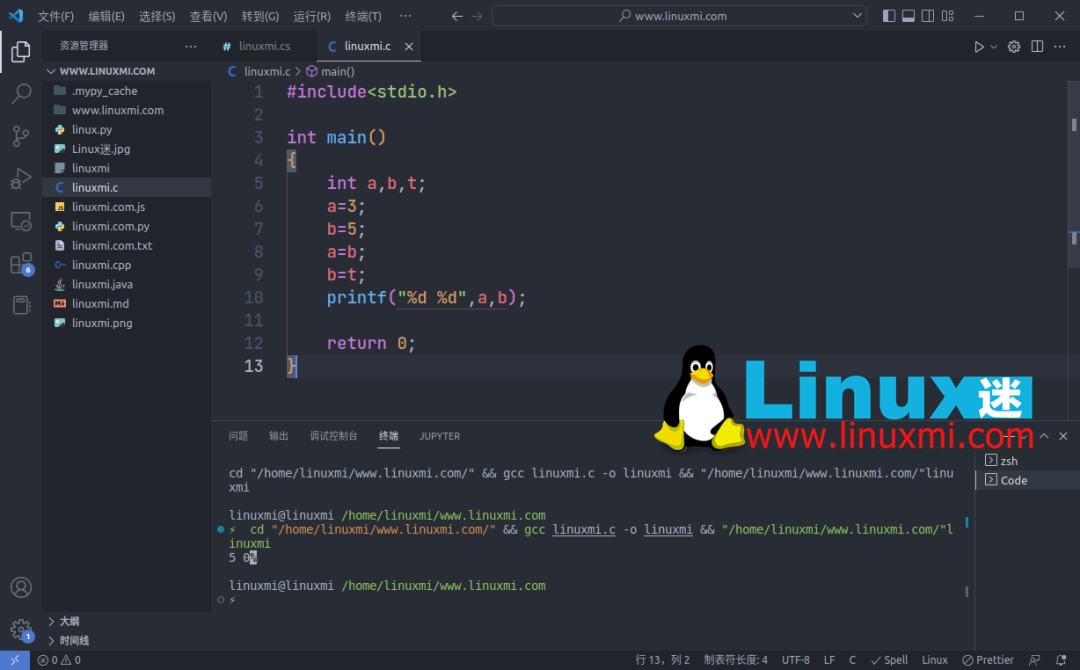Open the Explorer view in activity bar
This screenshot has height=670, width=1080.
[21, 52]
